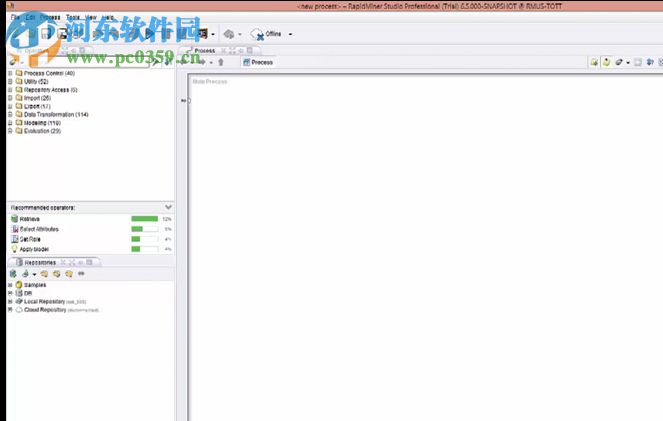Click the Main Process input port
Screen dimensions: 663x421
[x=189, y=101]
